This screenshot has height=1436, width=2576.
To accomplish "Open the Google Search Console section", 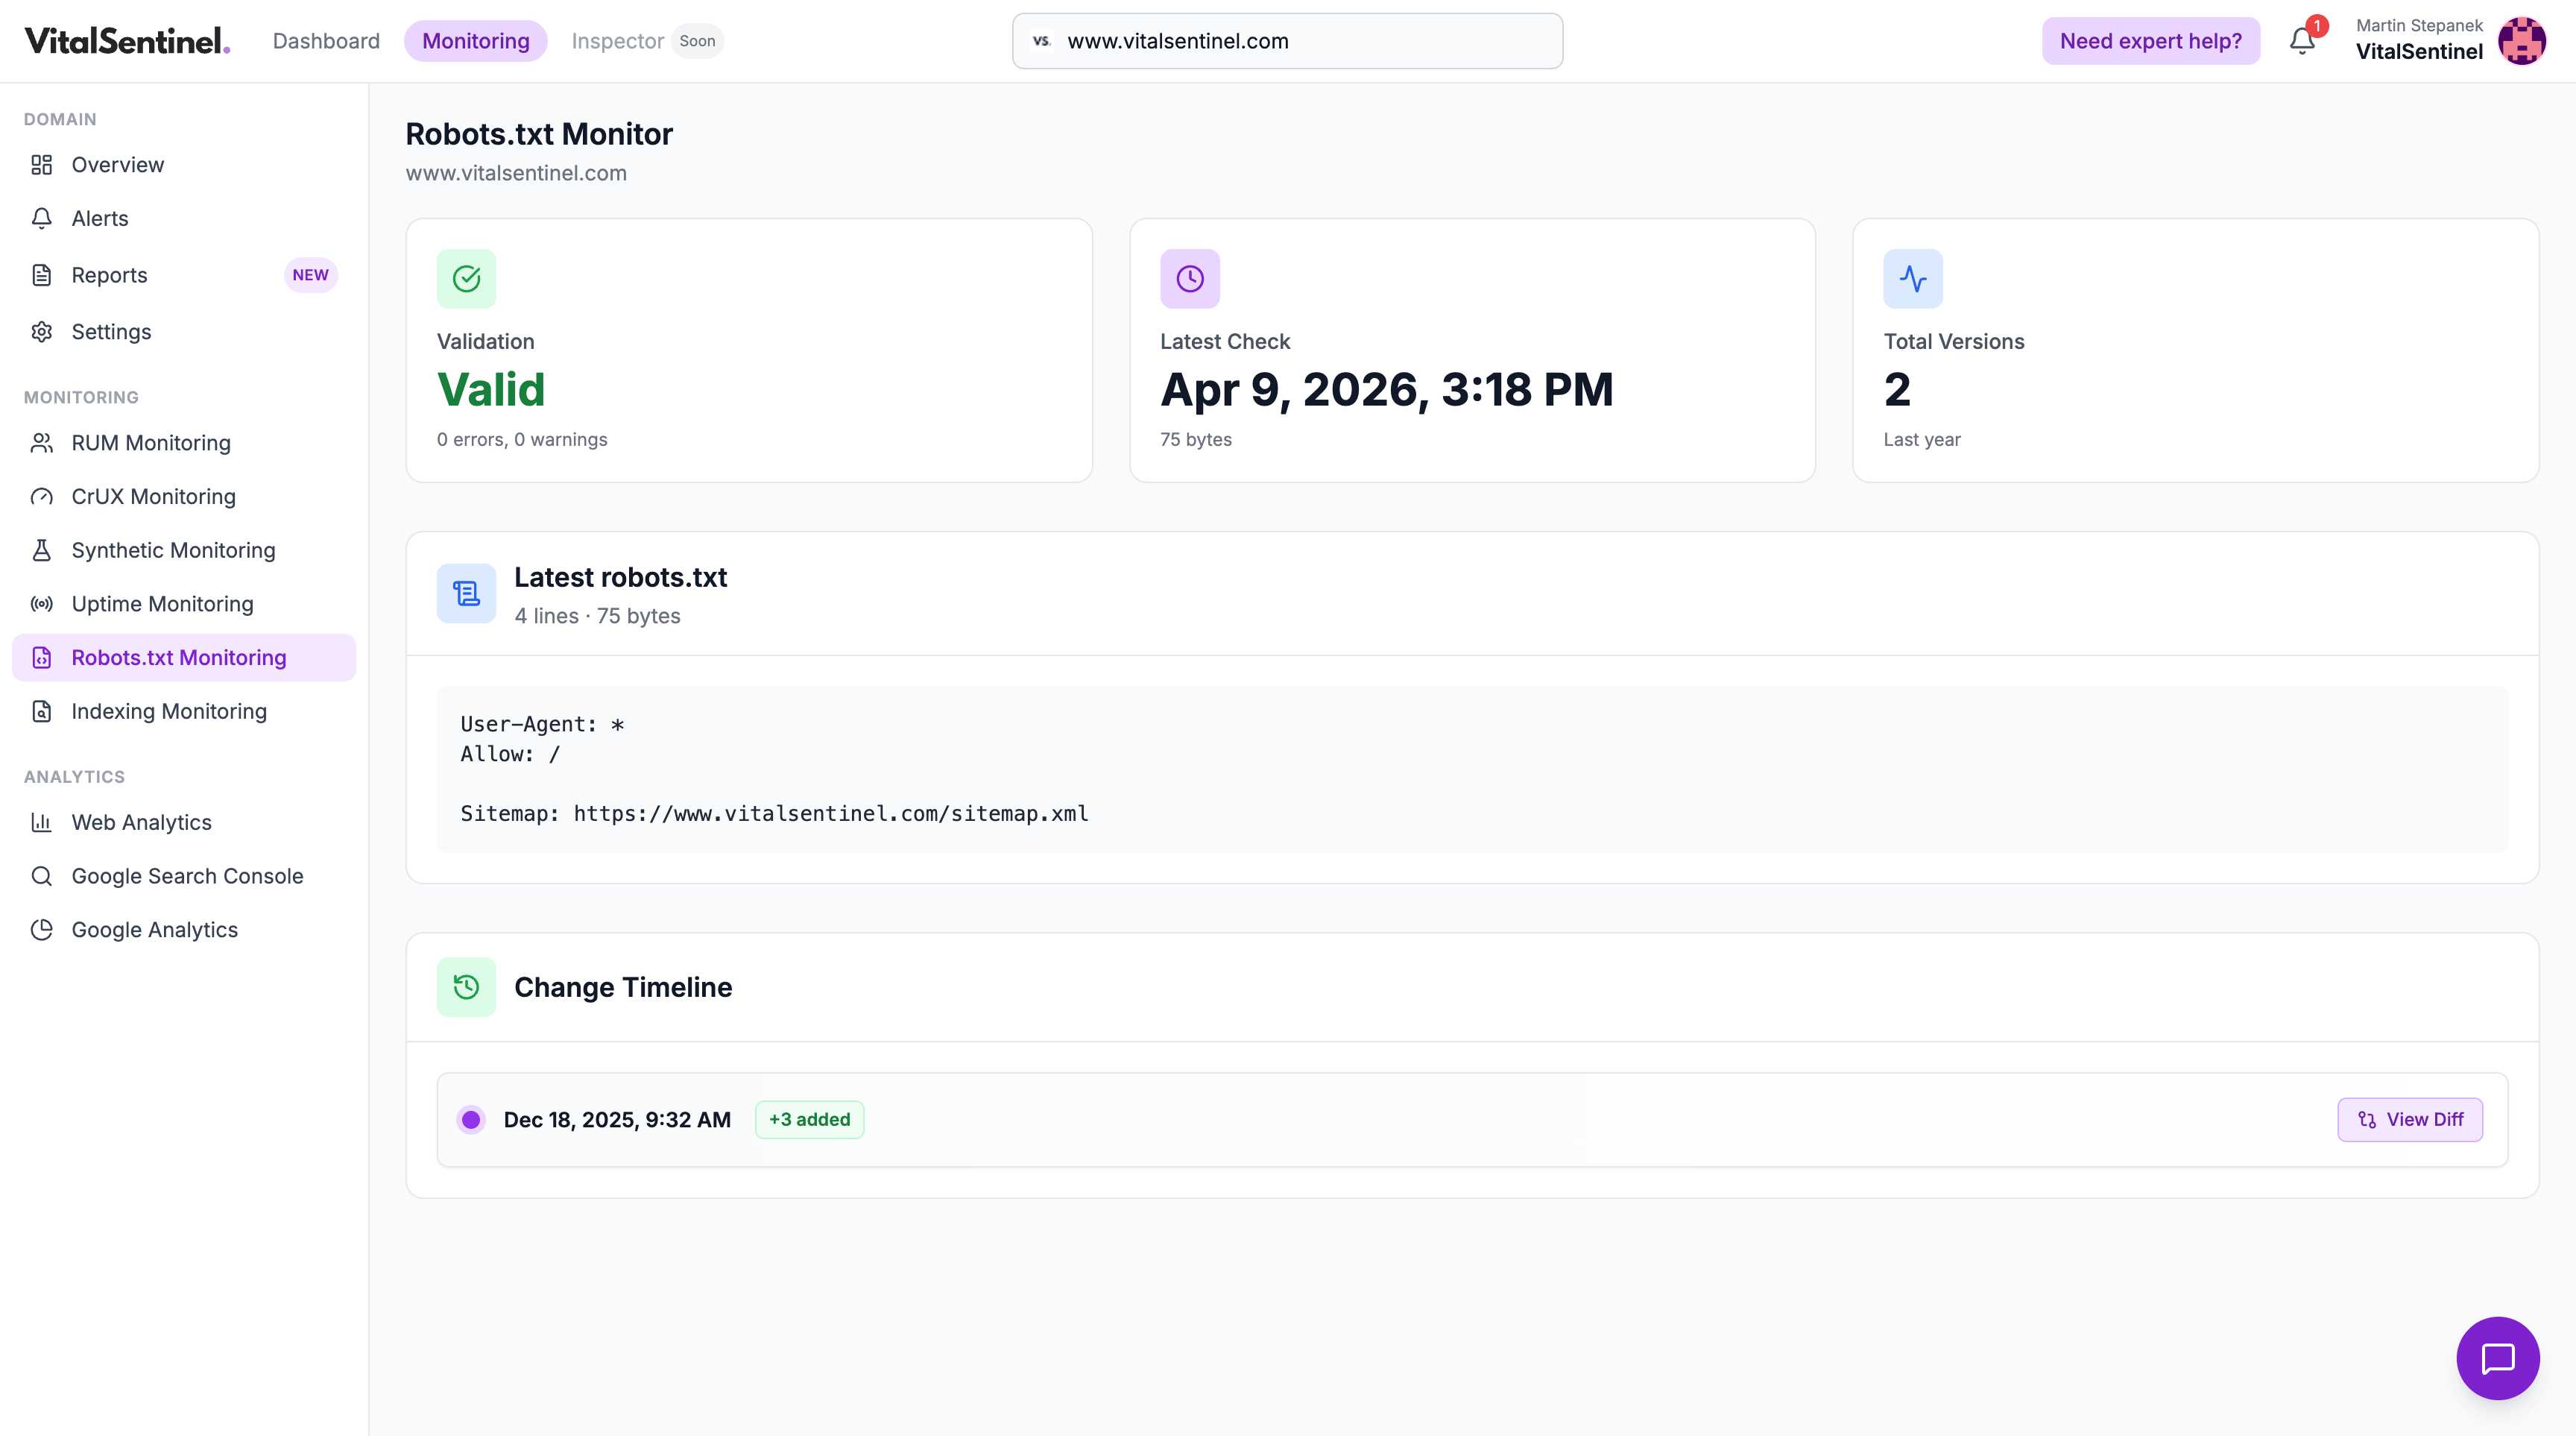I will click(x=187, y=875).
